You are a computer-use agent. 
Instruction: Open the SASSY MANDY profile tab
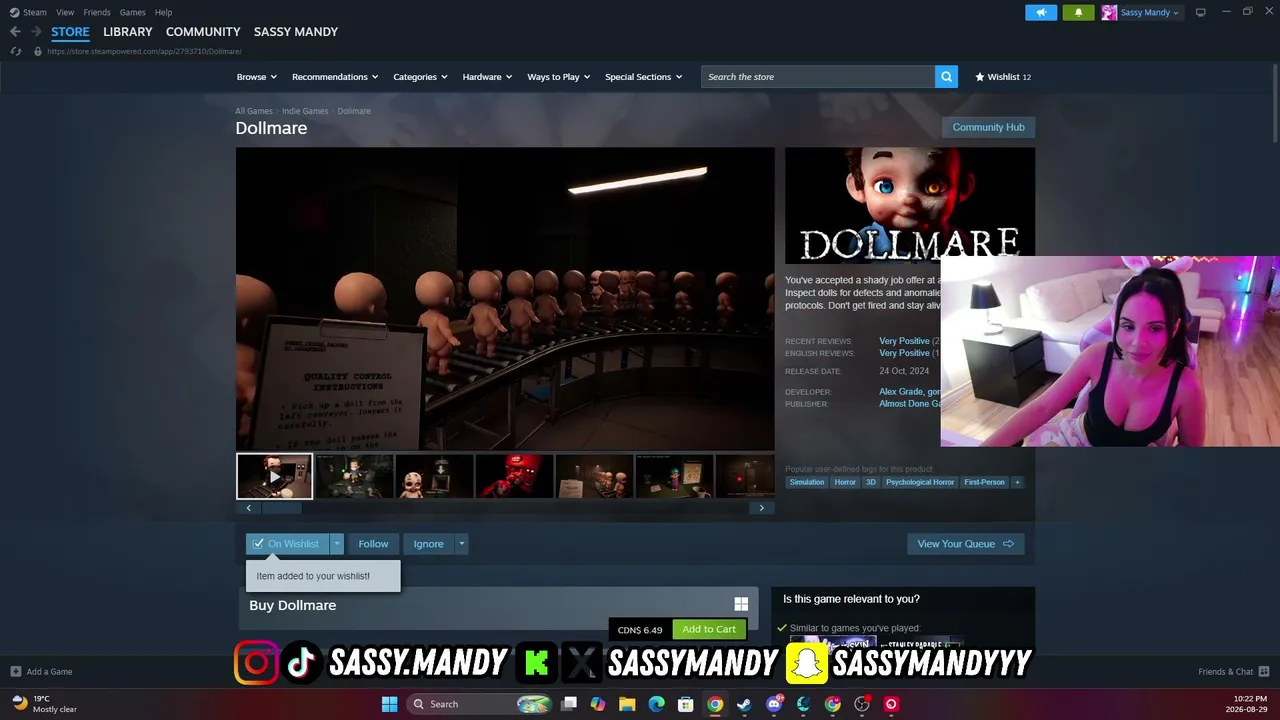(x=296, y=32)
